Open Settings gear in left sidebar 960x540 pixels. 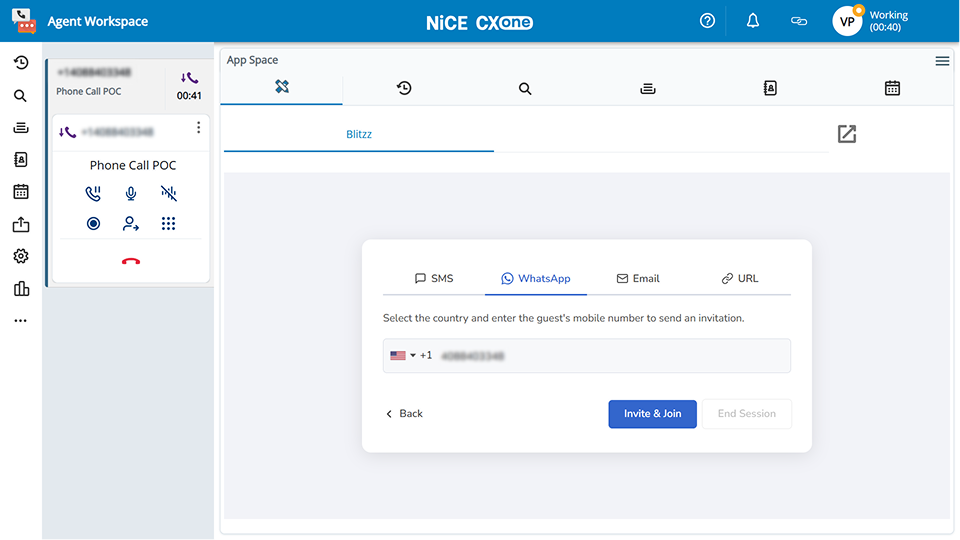point(21,256)
